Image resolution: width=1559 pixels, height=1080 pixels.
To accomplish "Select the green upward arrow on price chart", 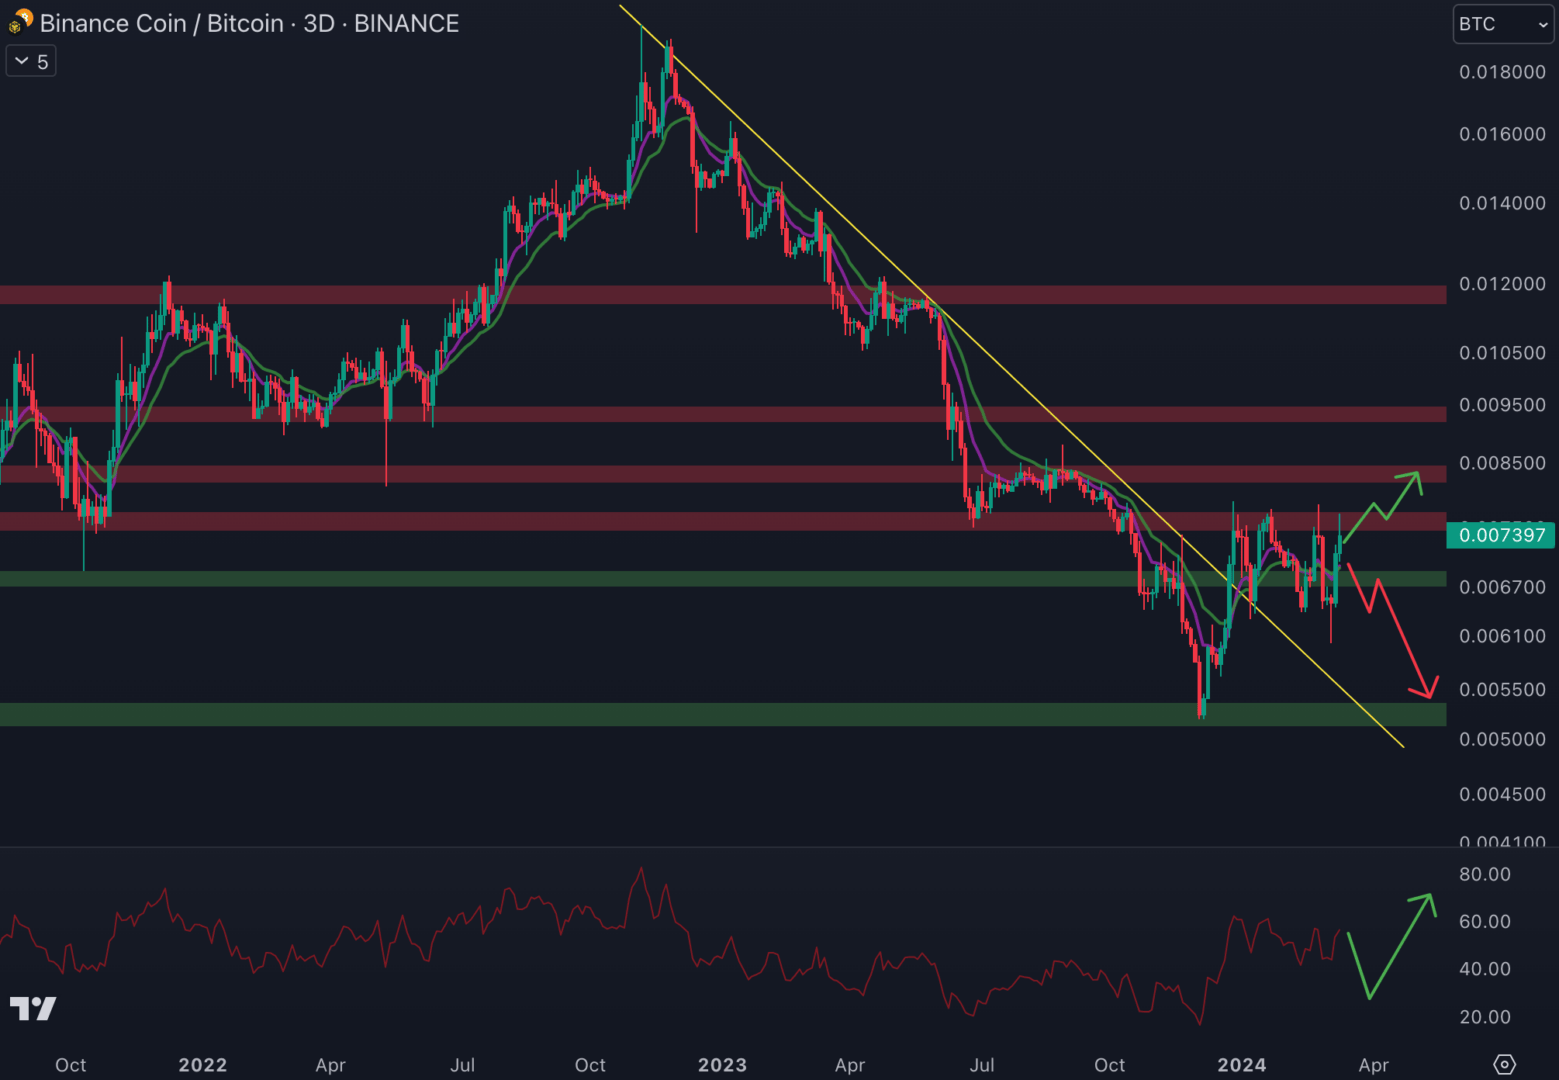I will click(1384, 506).
